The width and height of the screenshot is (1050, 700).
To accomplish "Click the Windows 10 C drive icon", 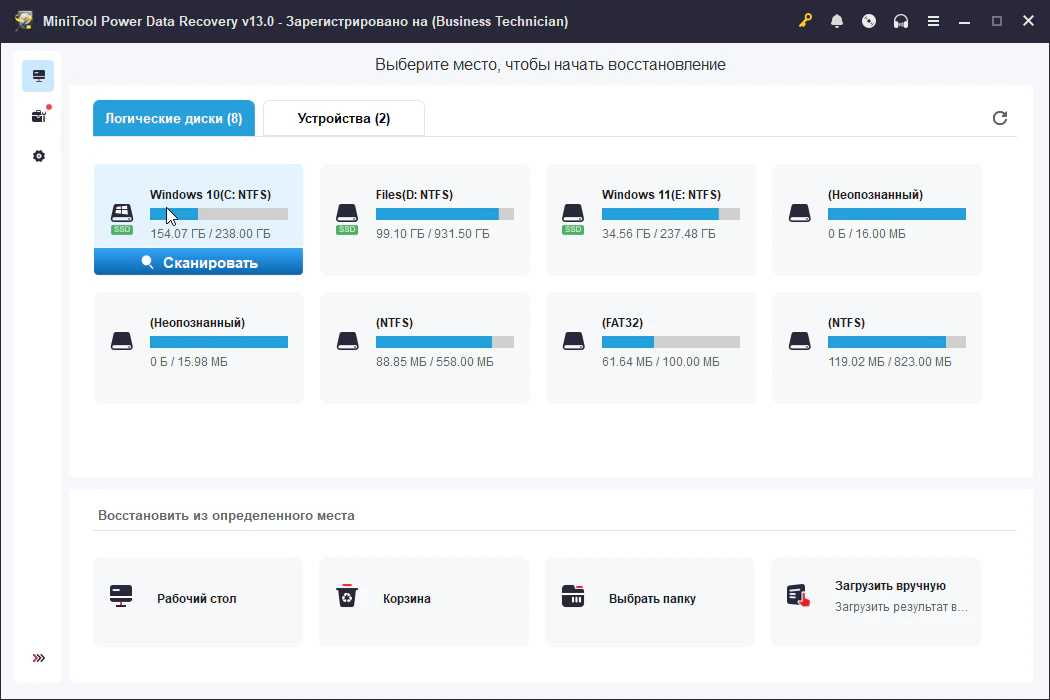I will point(122,218).
